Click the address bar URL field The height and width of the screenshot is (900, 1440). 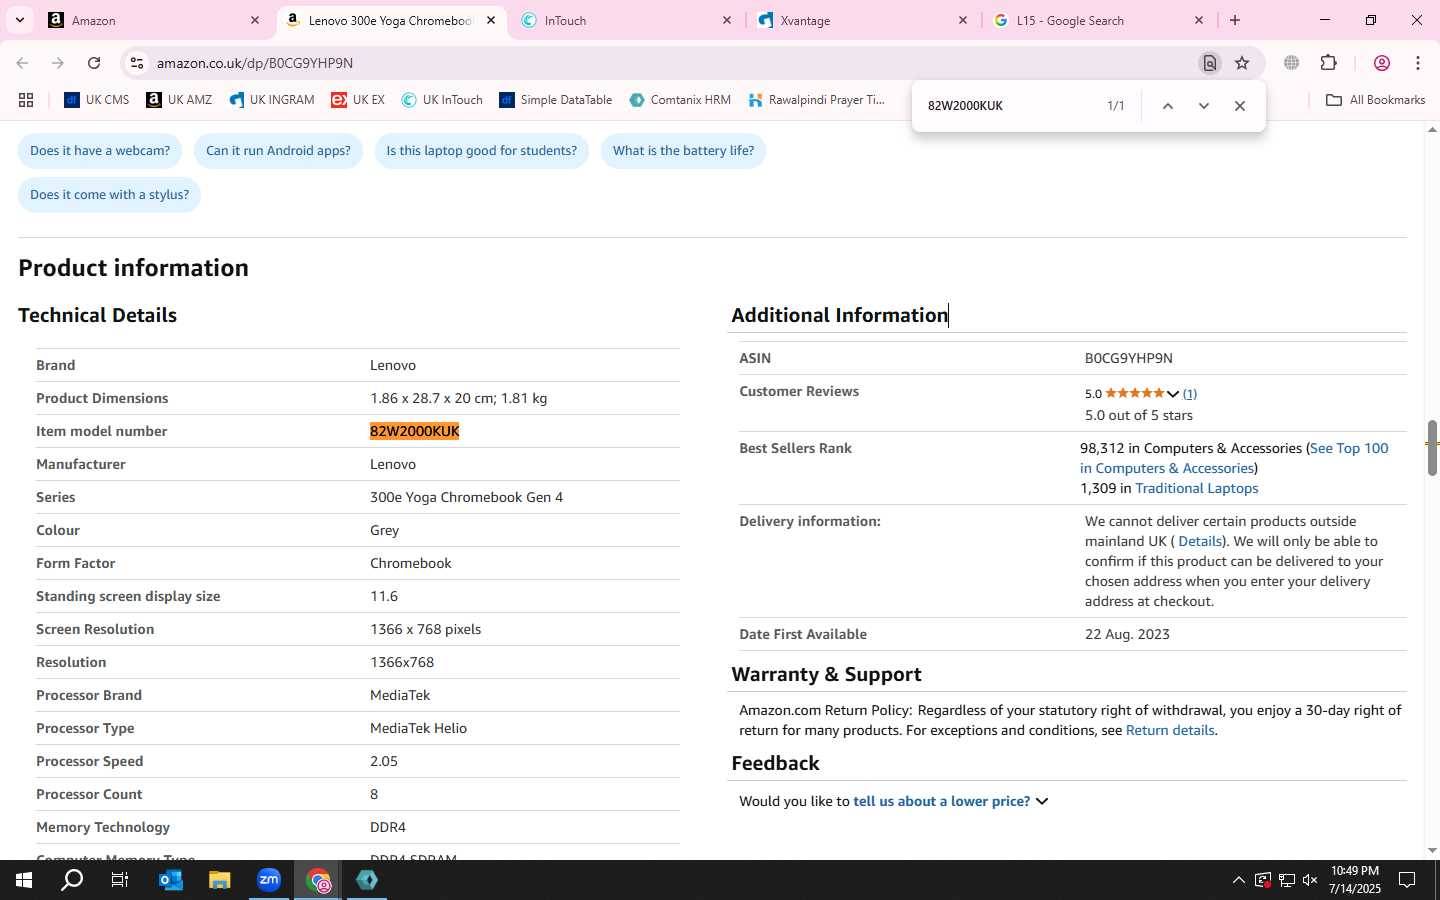(670, 63)
